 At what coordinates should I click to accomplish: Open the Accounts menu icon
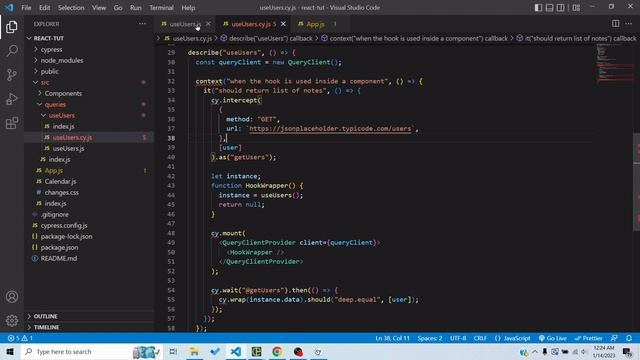[12, 297]
